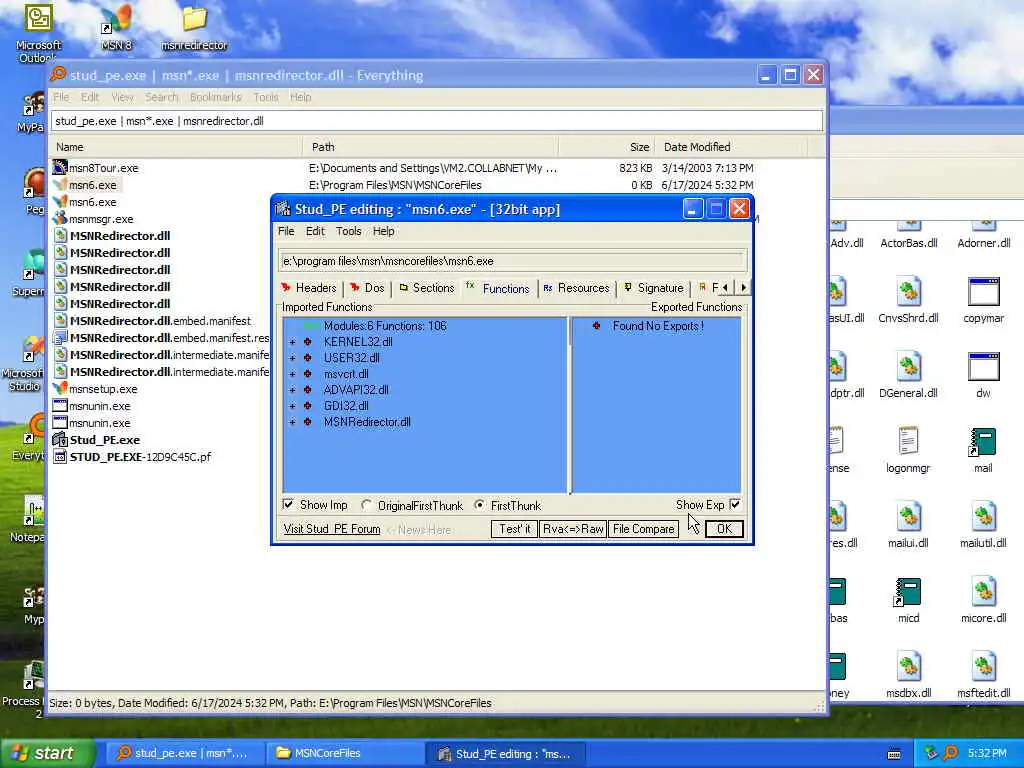Open micd icon in MSNCoreFiles window
This screenshot has width=1024, height=768.
908,592
